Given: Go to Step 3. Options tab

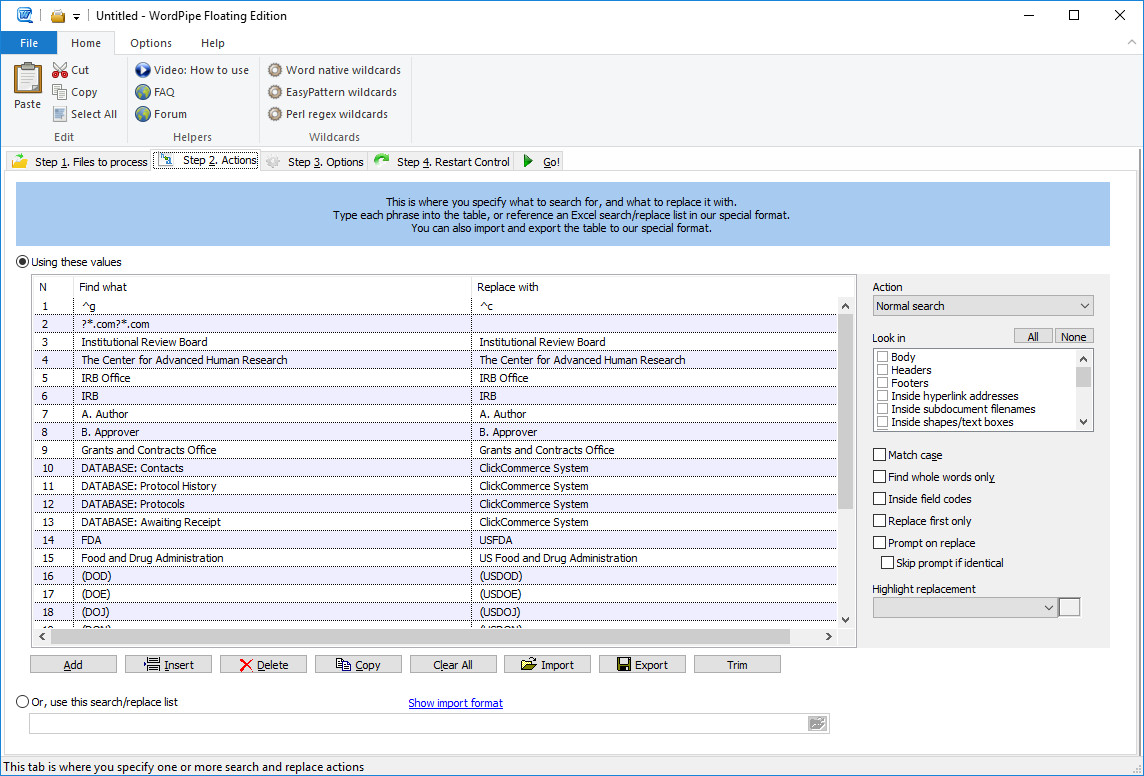Looking at the screenshot, I should (315, 162).
